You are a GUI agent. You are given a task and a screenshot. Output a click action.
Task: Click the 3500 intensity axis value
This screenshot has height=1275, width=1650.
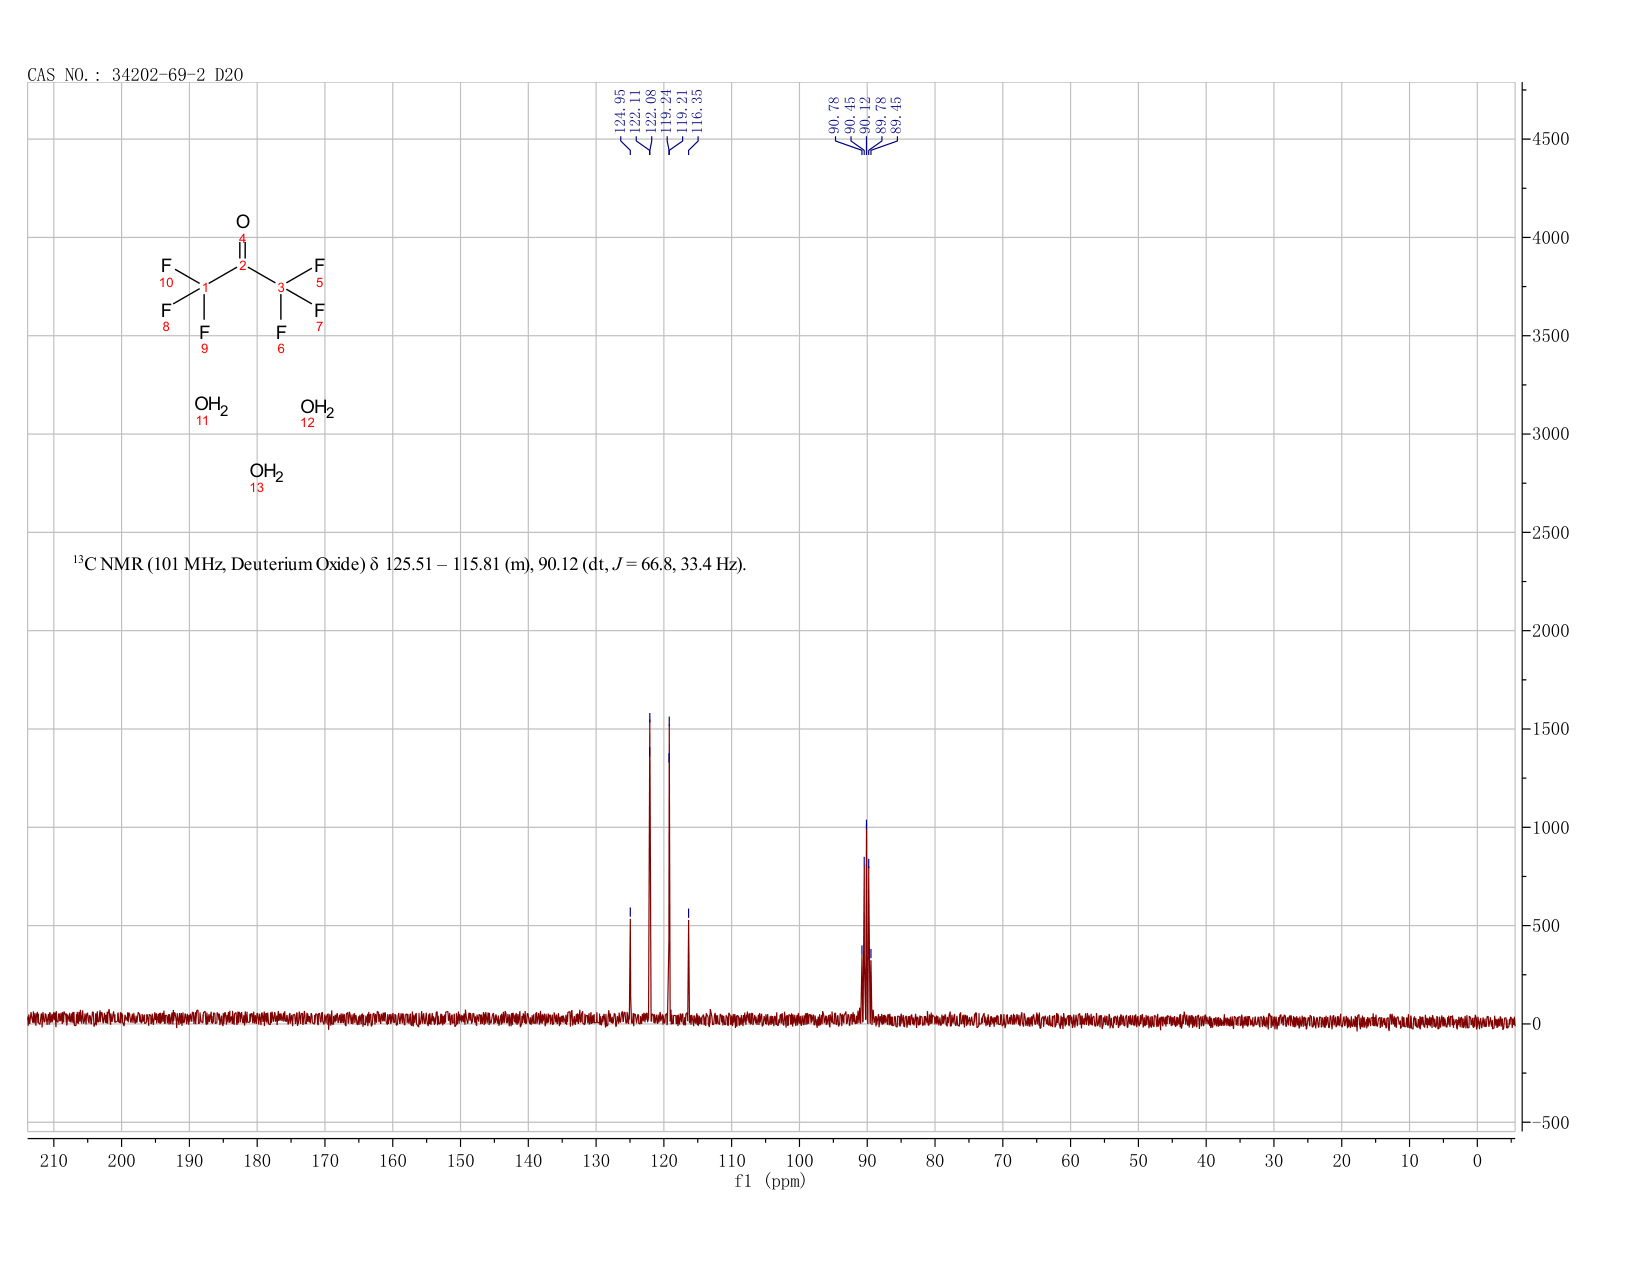[x=1550, y=336]
